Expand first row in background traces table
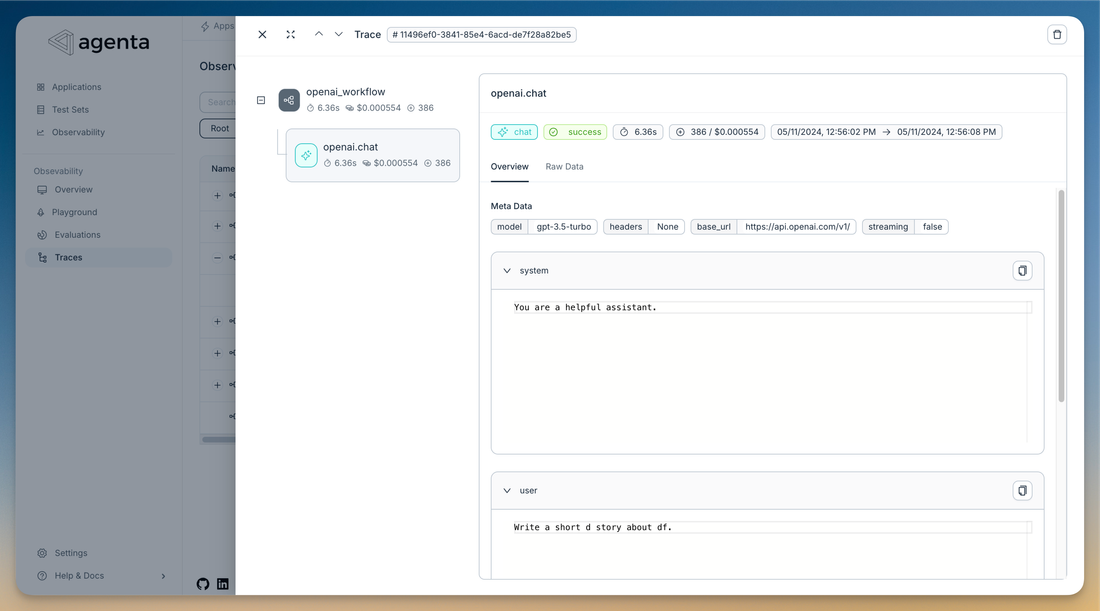1100x611 pixels. coord(217,196)
